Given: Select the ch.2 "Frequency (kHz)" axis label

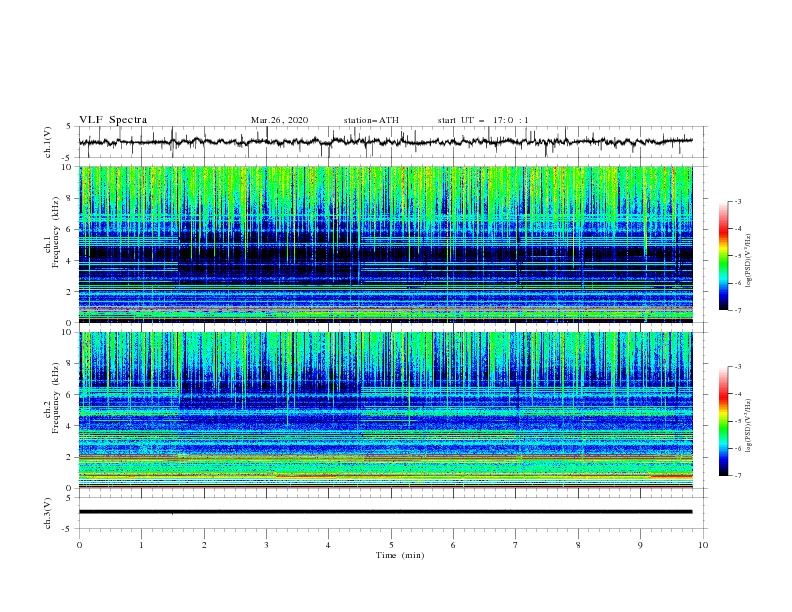Looking at the screenshot, I should (56, 398).
